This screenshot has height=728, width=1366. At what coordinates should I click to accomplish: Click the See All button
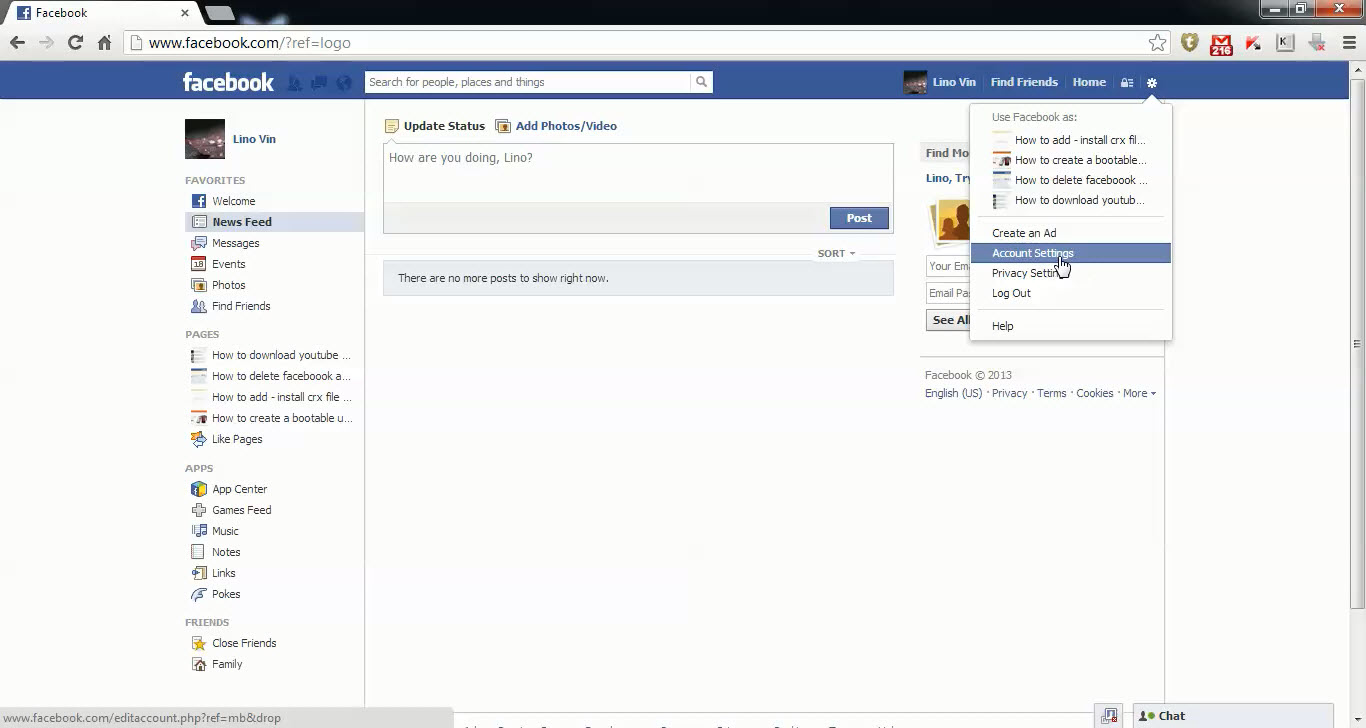[950, 320]
